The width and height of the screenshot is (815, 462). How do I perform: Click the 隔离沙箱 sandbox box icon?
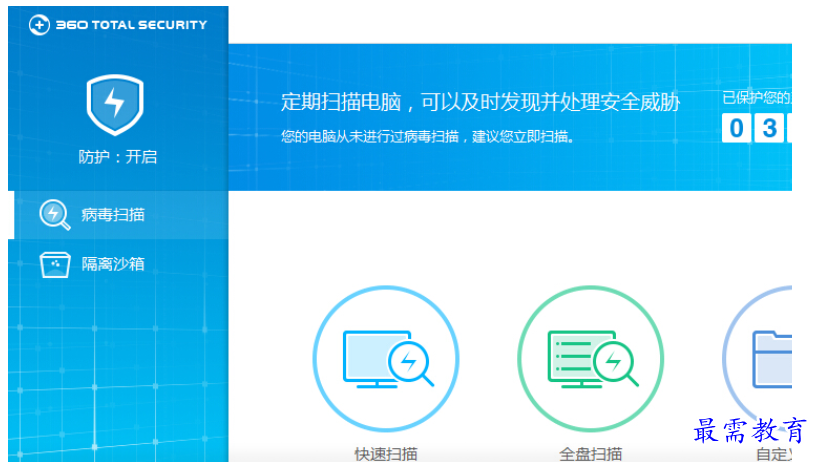coord(55,265)
